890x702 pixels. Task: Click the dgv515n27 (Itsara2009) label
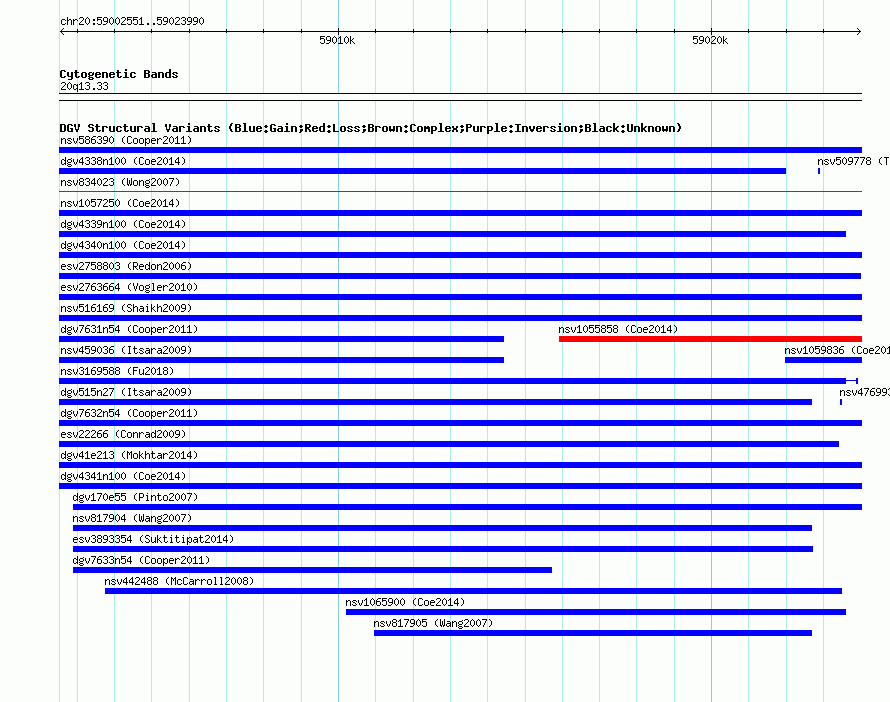click(x=126, y=392)
